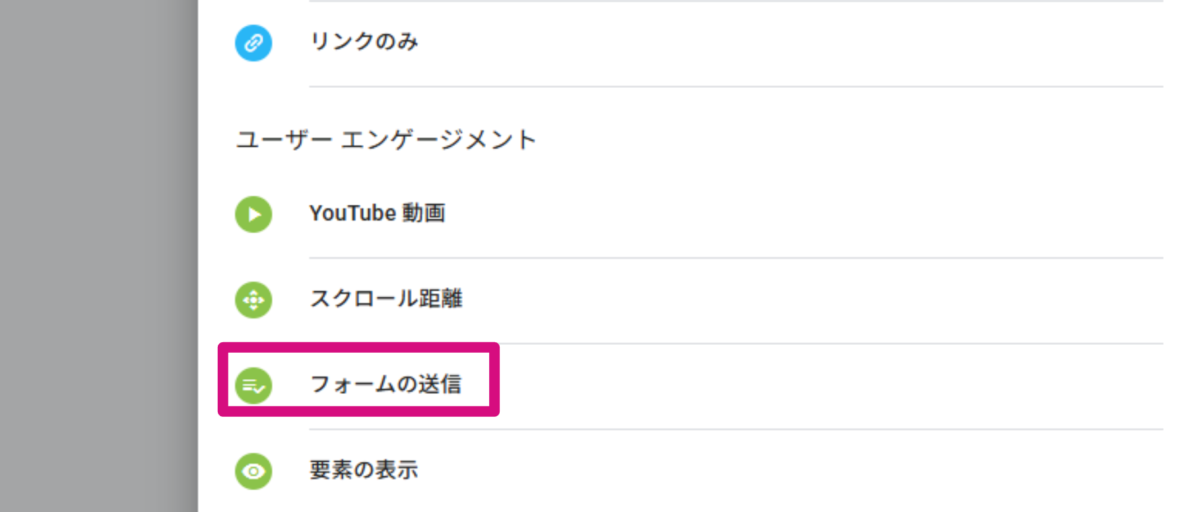1200x512 pixels.
Task: Click the ユーザー エンゲージメント section heading
Action: (x=386, y=140)
